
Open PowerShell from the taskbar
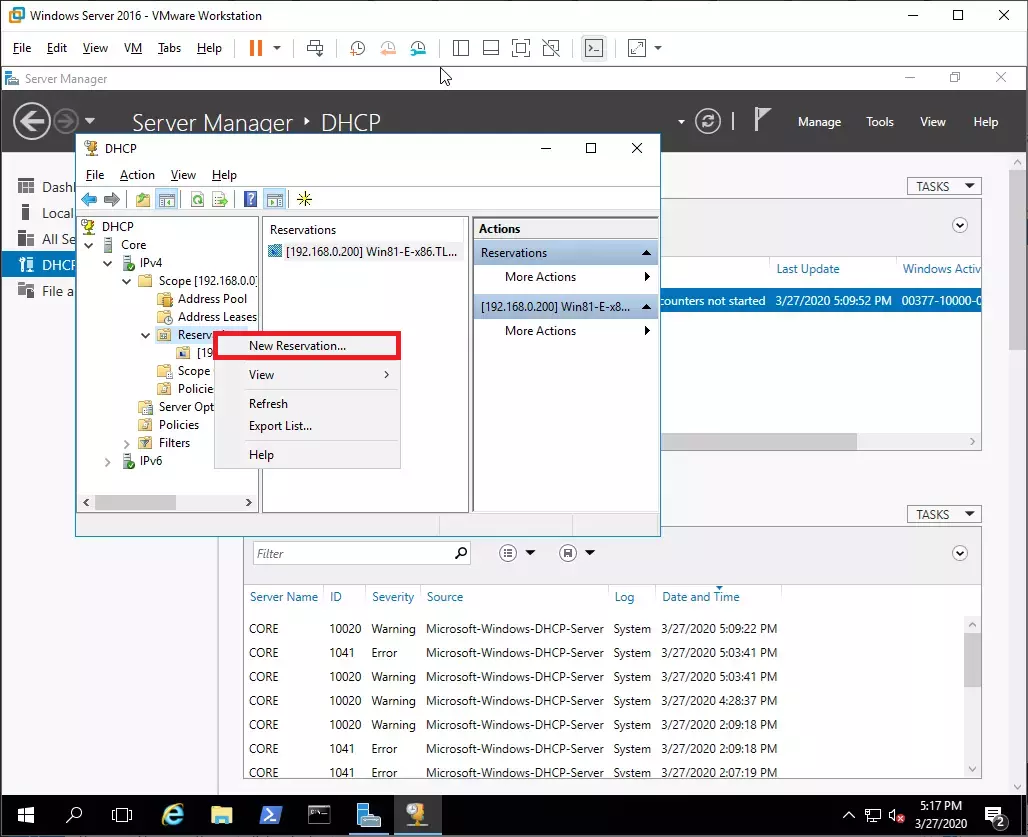[271, 815]
